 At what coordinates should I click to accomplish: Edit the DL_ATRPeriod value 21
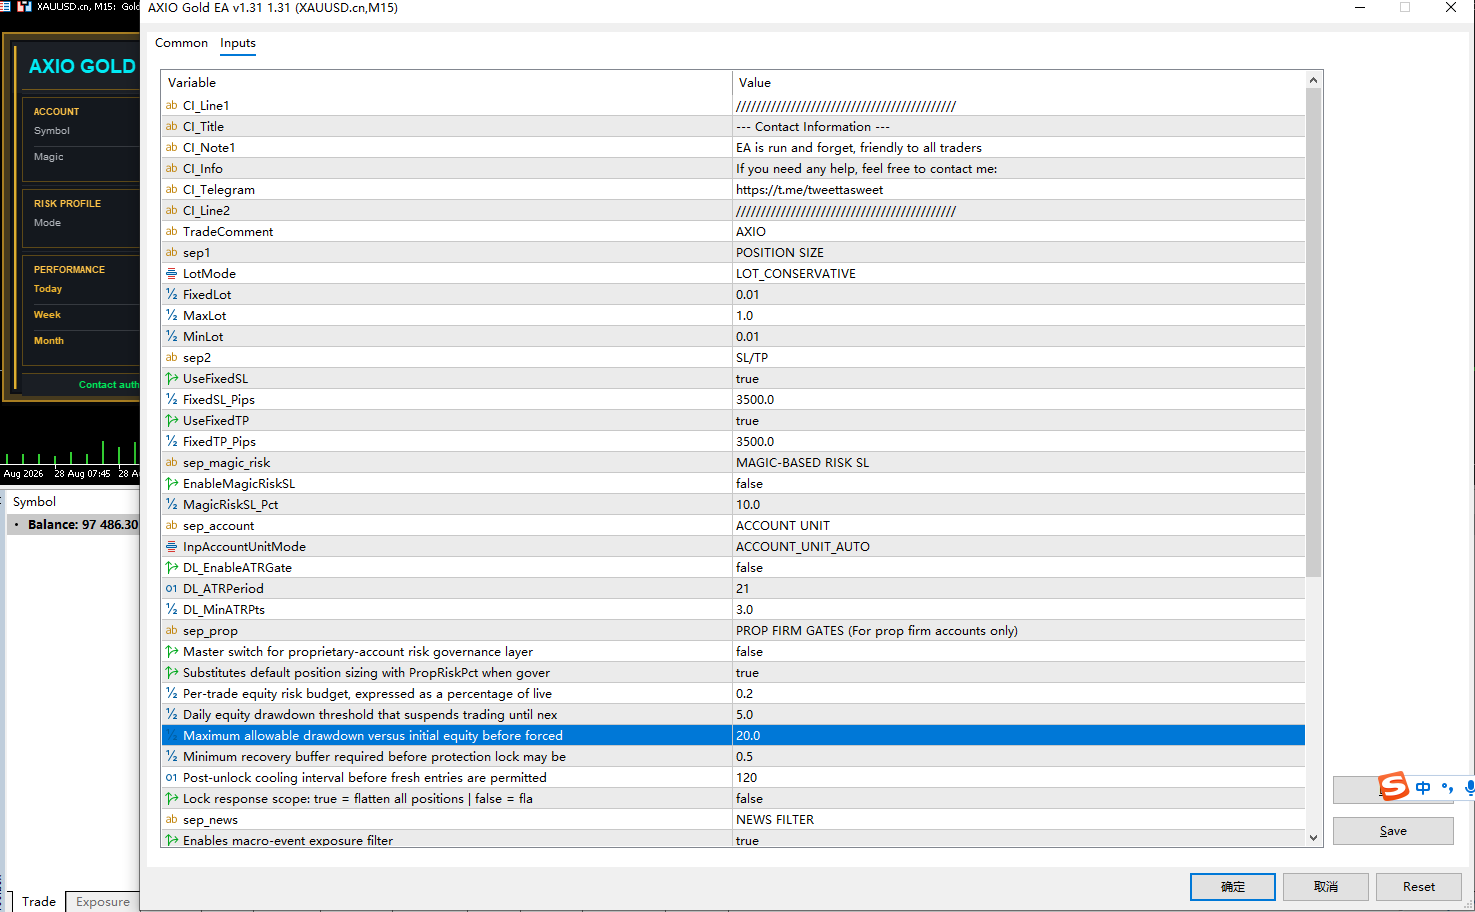pos(1018,588)
